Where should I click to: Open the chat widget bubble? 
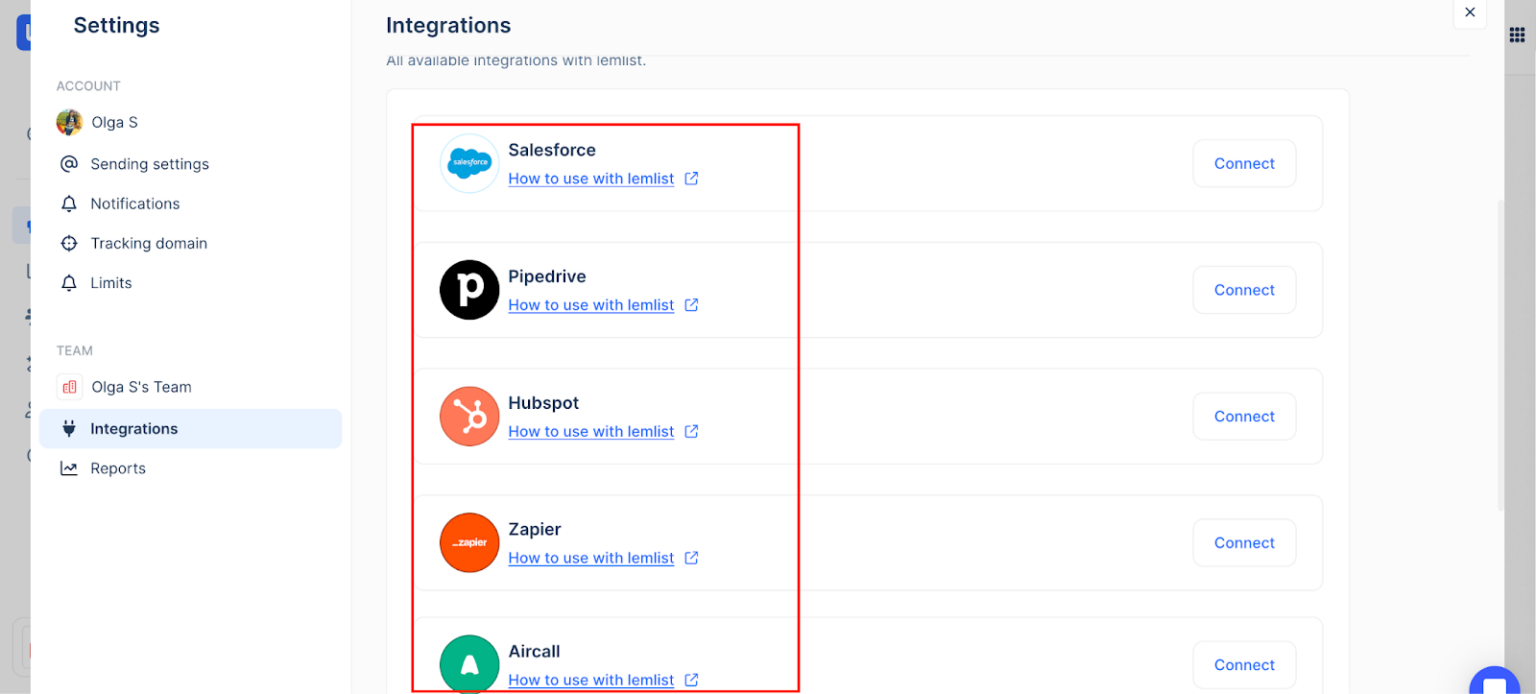[1494, 682]
